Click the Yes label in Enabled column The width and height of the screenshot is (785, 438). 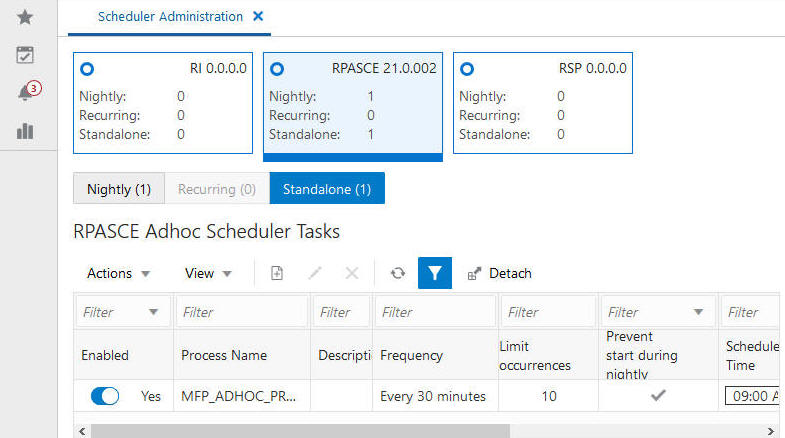point(151,396)
